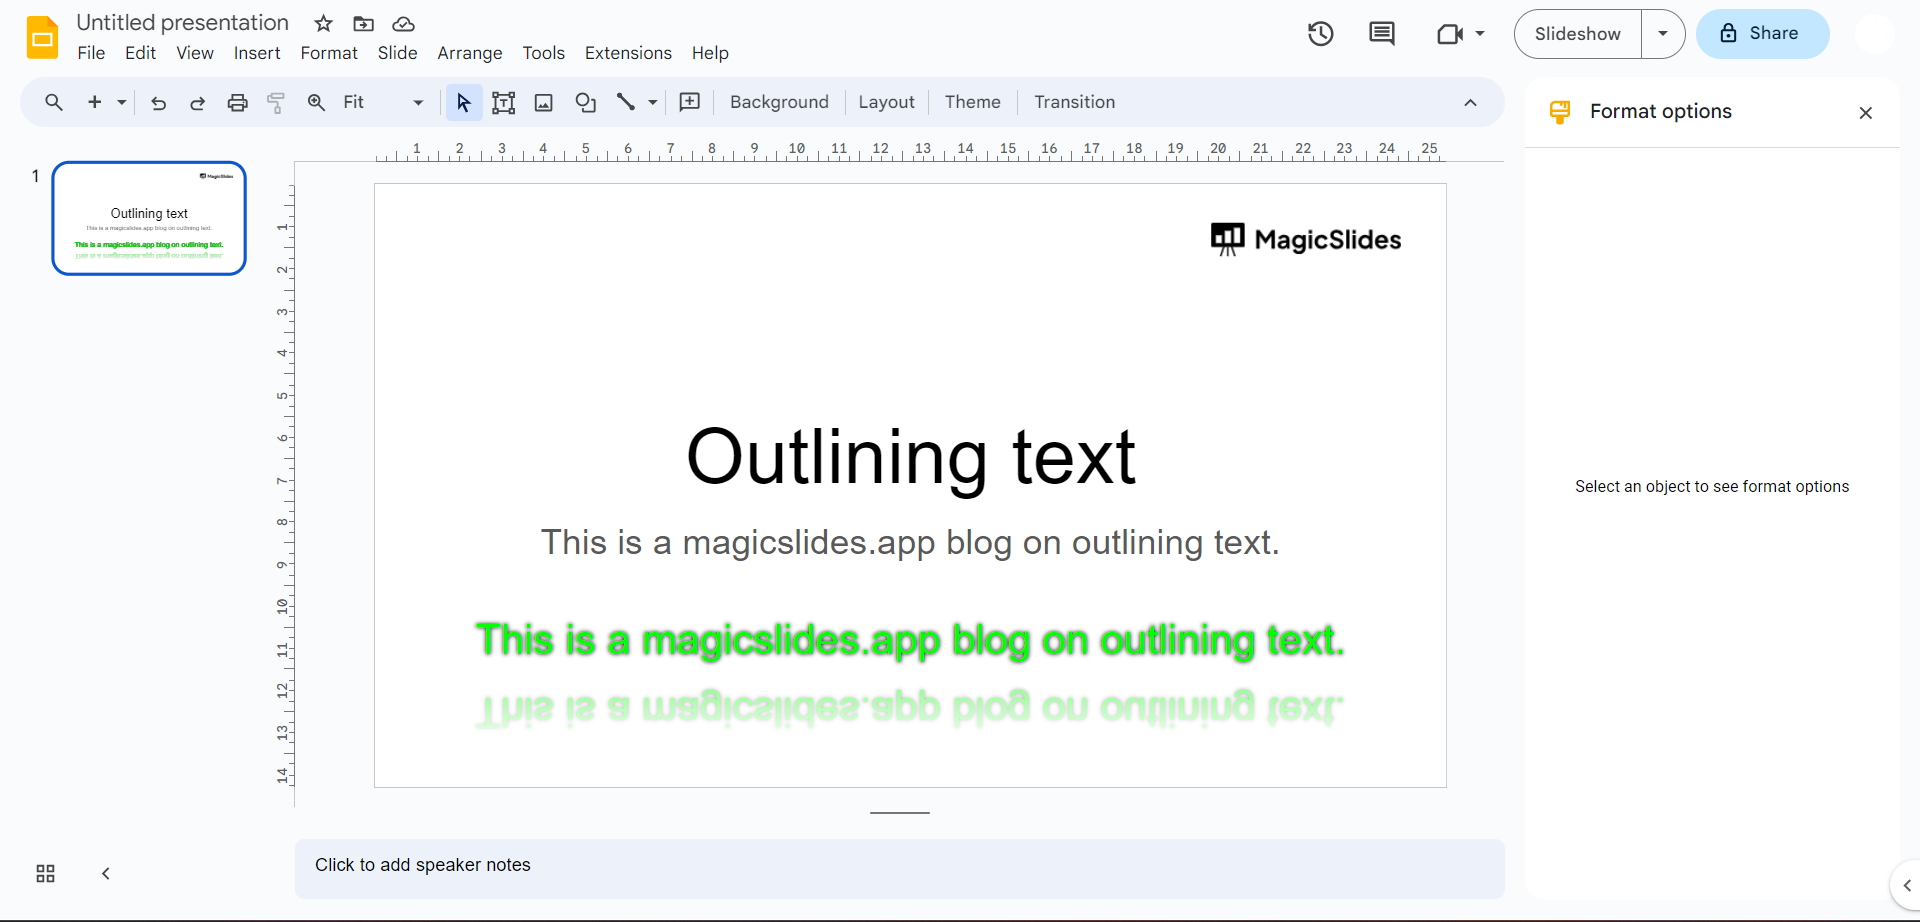1920x922 pixels.
Task: Click the Add comment toolbar icon
Action: click(689, 102)
